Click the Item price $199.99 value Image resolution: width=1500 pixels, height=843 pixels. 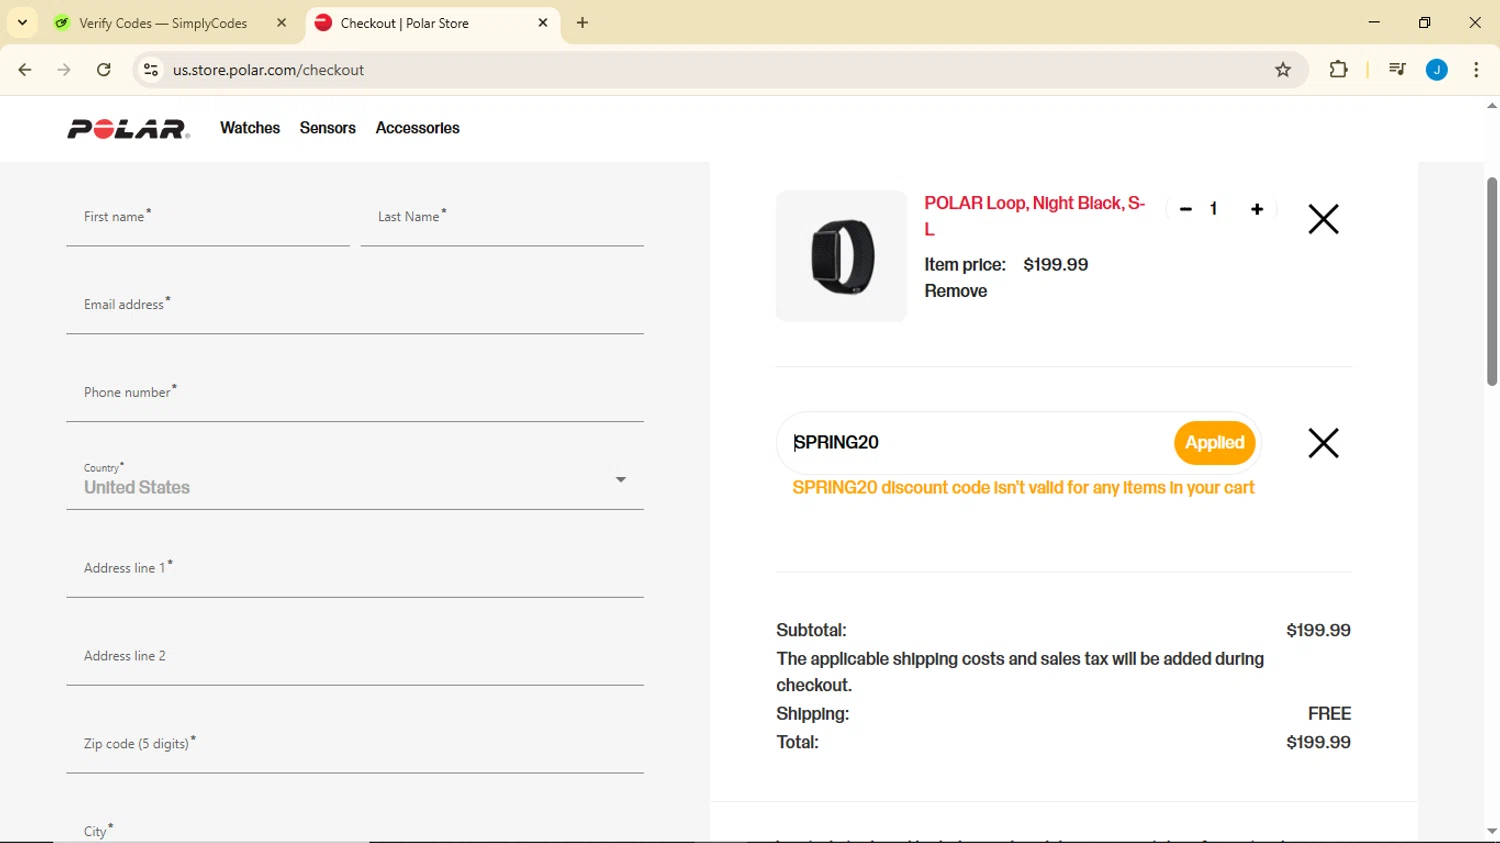[1056, 265]
